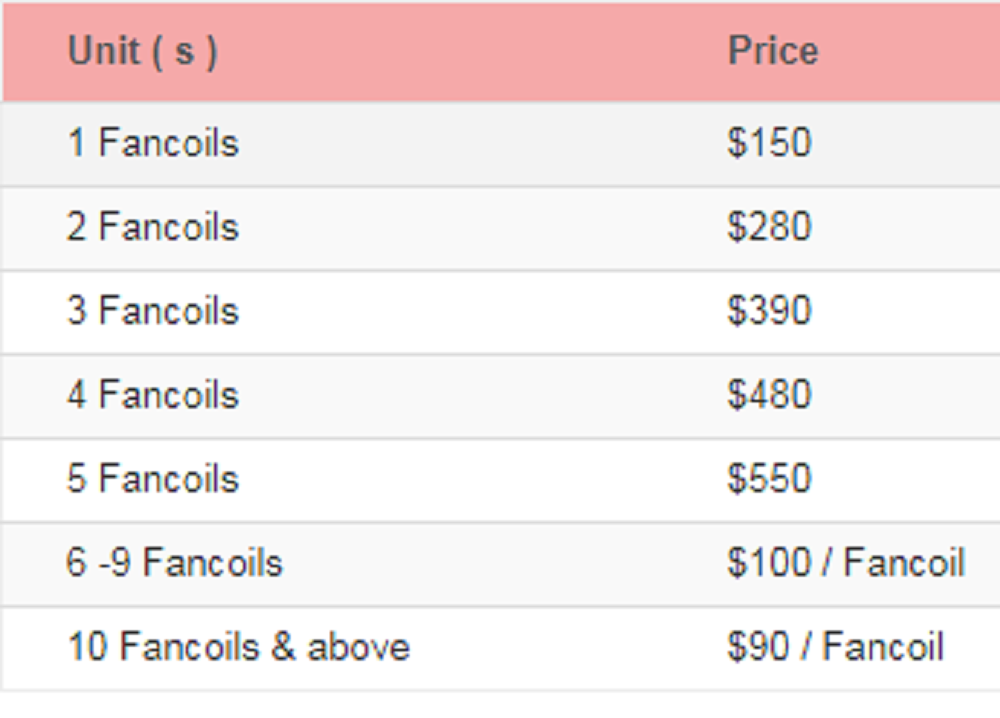Click the Price column header
1000x718 pixels.
[773, 50]
